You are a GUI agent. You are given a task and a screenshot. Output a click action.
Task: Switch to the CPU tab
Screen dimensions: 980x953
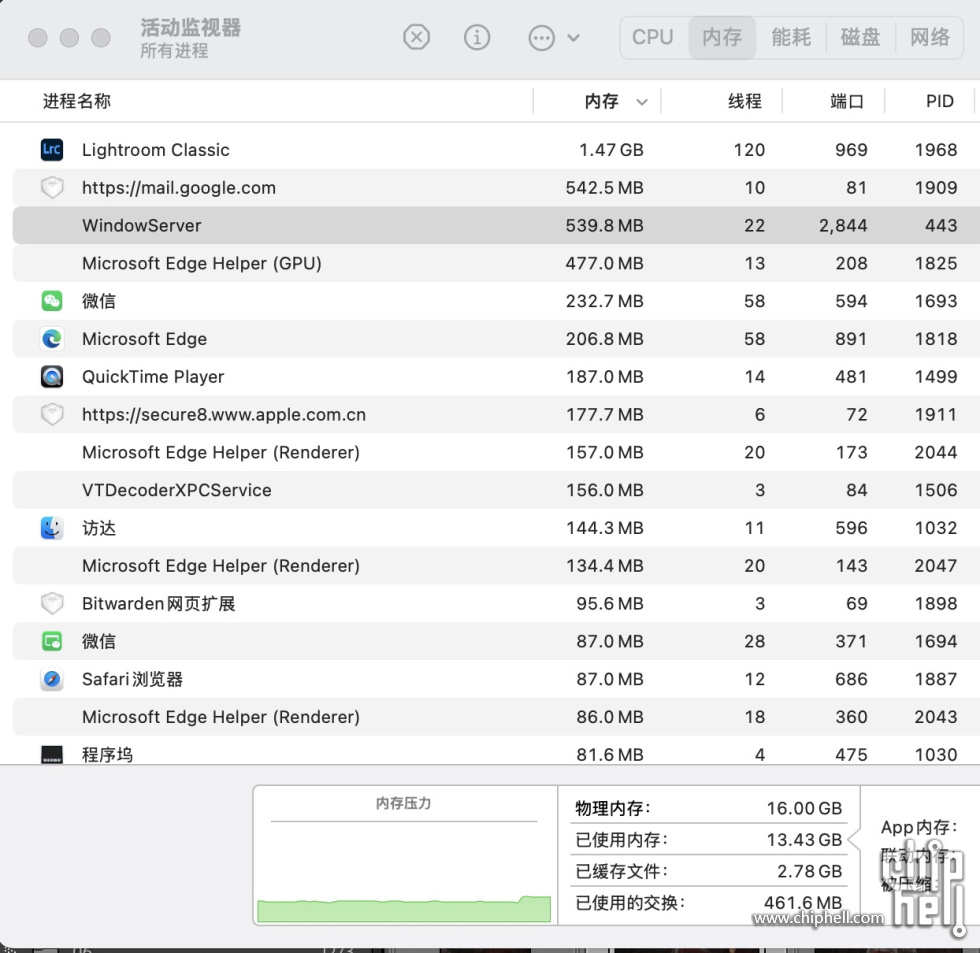click(x=652, y=37)
